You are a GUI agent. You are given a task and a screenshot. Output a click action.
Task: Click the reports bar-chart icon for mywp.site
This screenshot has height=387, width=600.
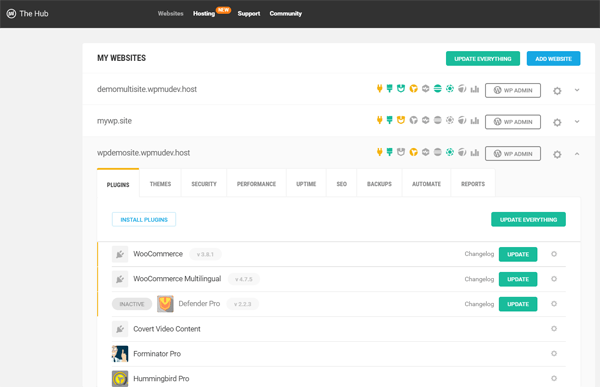click(x=475, y=120)
